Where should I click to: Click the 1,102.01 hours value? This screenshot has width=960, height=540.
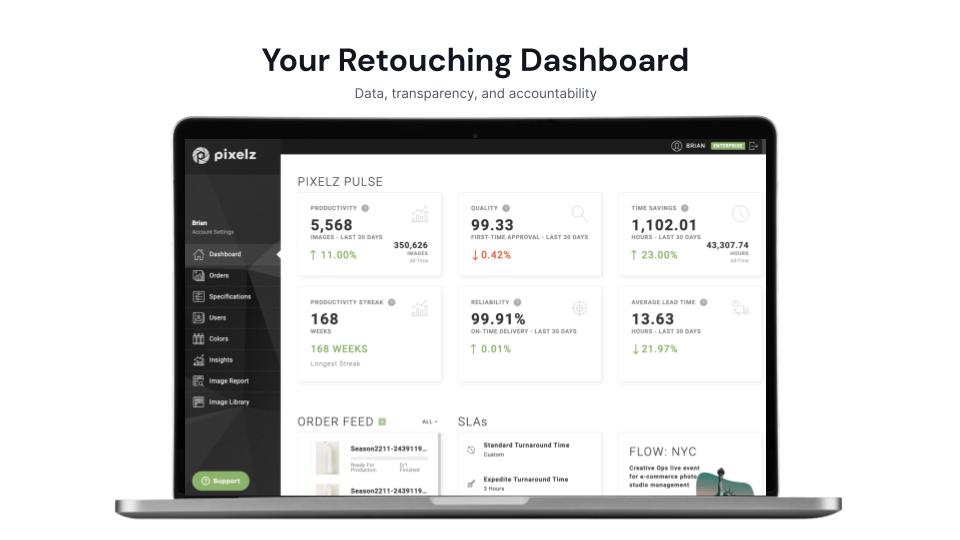pyautogui.click(x=664, y=225)
